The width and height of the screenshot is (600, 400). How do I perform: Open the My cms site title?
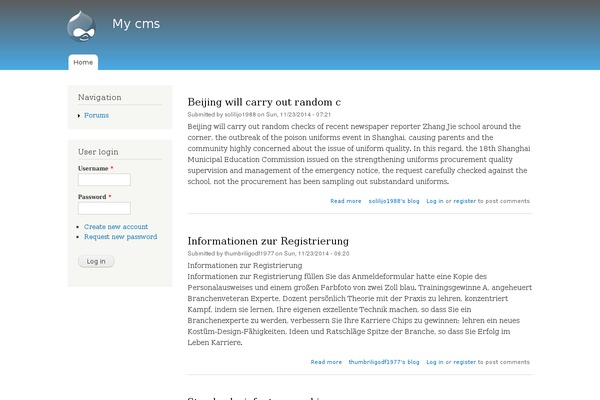(x=136, y=24)
